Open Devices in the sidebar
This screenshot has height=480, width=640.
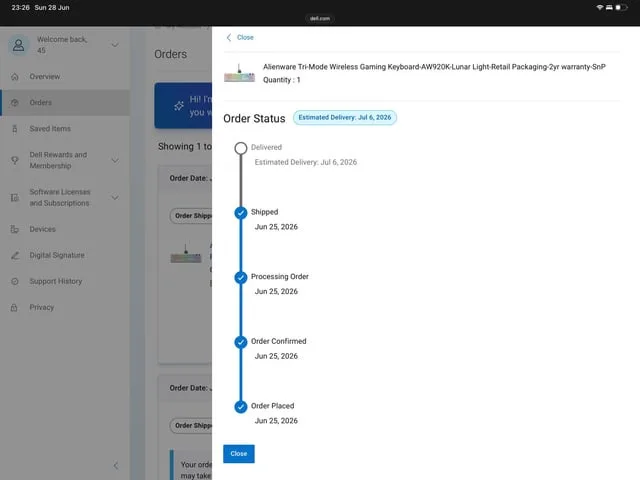[42, 229]
